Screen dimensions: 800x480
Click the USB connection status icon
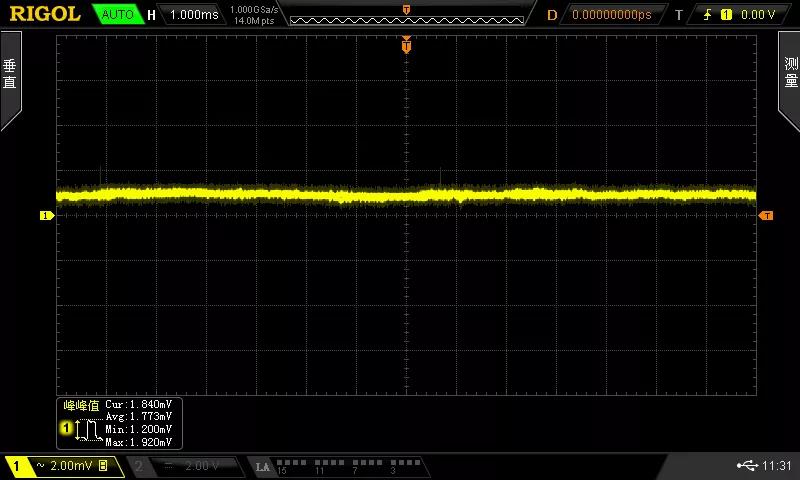[747, 465]
